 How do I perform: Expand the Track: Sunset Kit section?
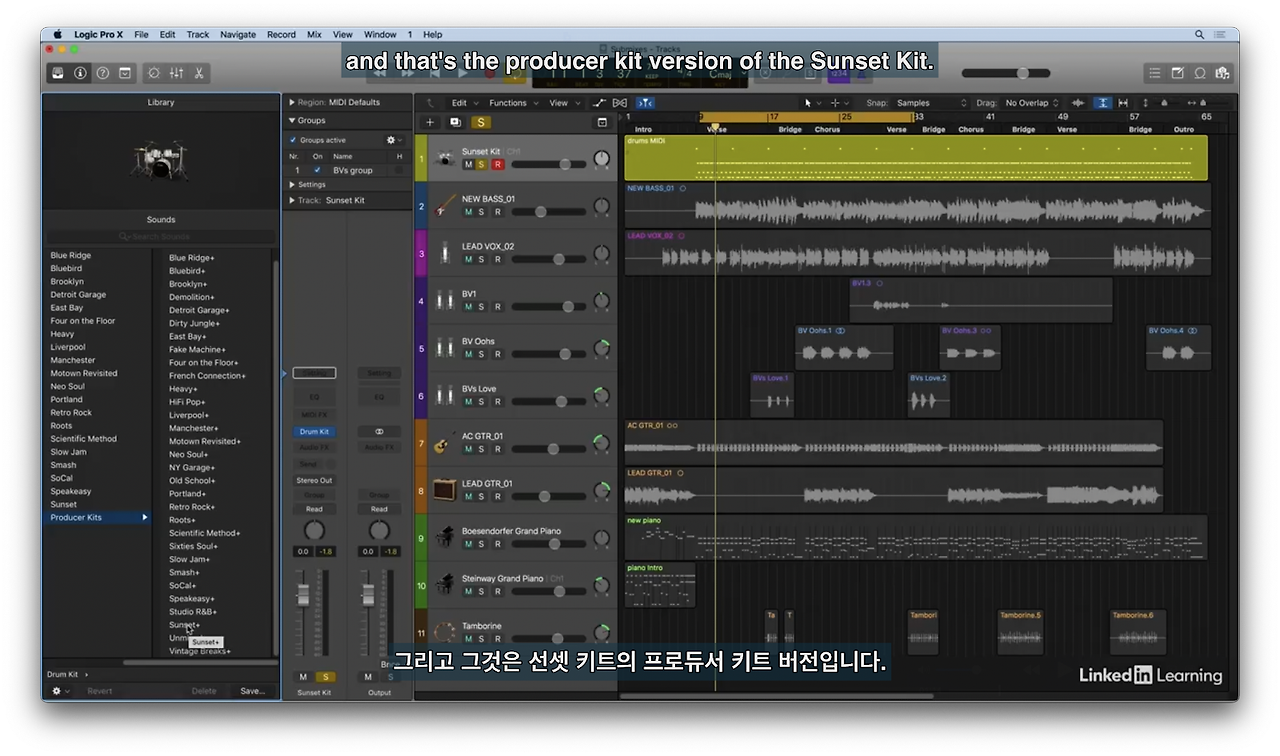tap(292, 200)
